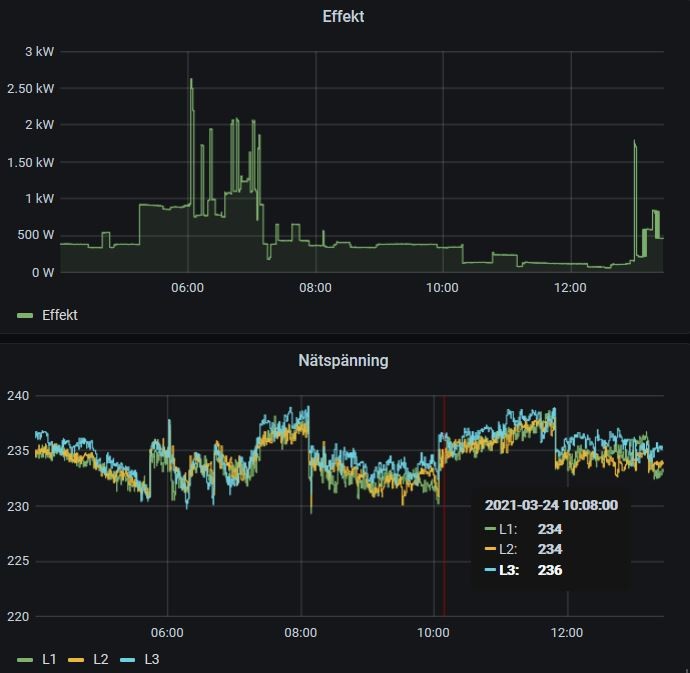Screen dimensions: 690x673
Task: Open the Nätspänning panel title menu
Action: click(x=344, y=360)
